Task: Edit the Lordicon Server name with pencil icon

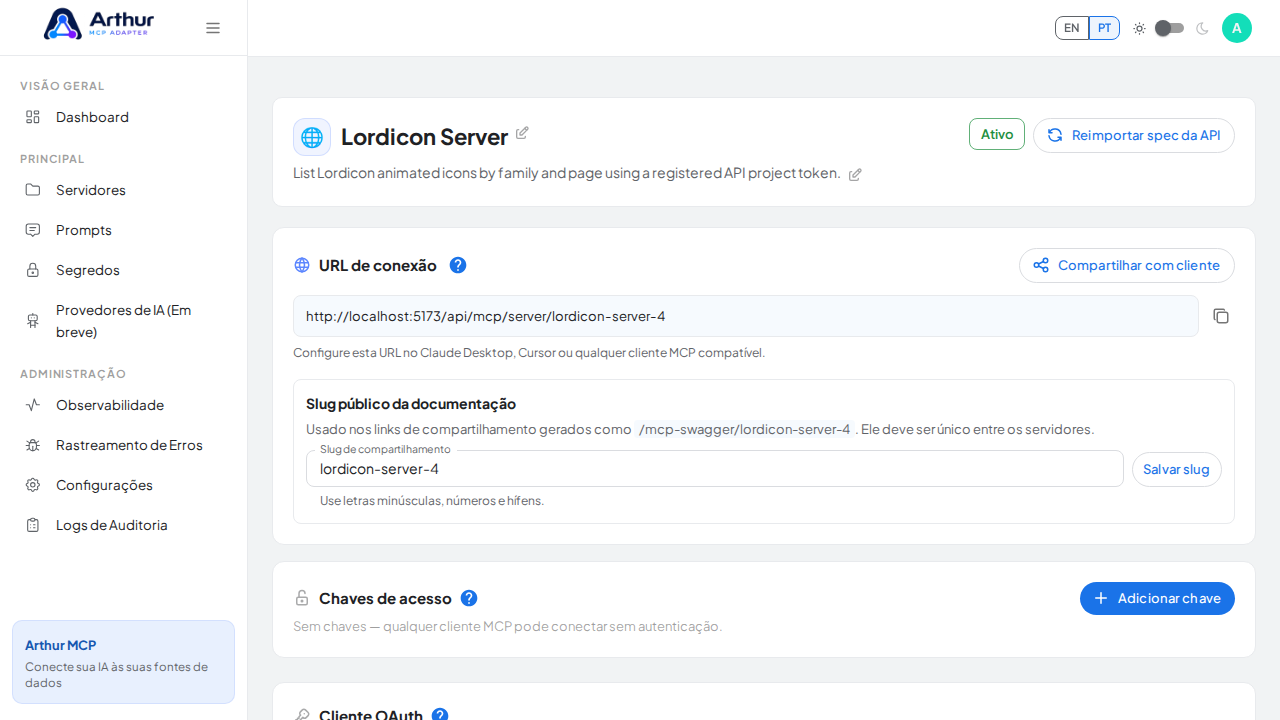Action: (522, 133)
